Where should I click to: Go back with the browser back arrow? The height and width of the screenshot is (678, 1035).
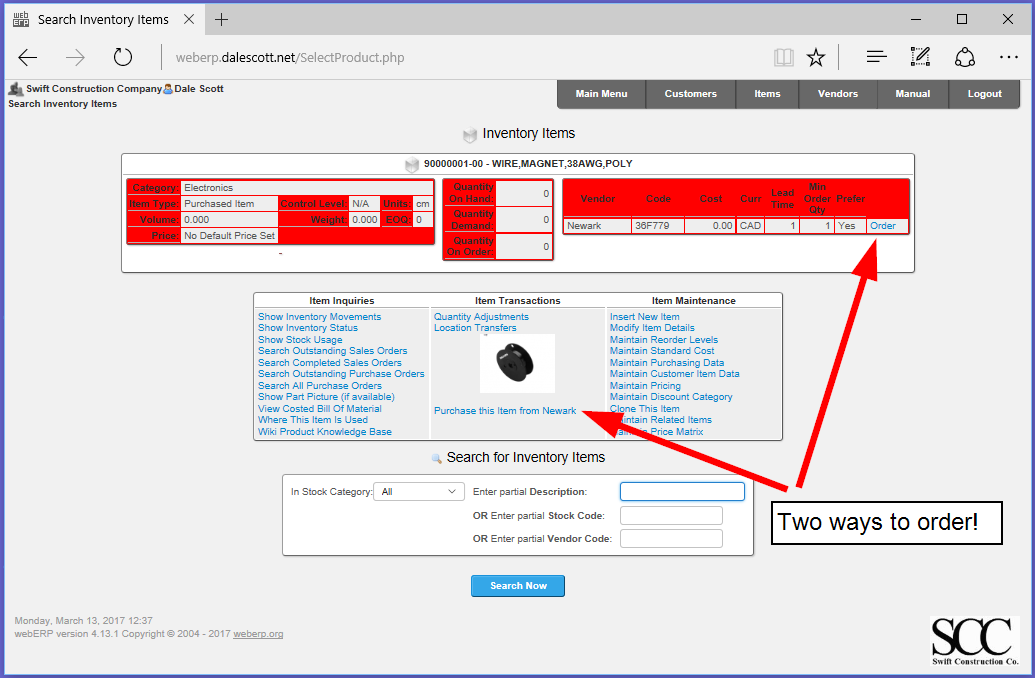click(x=28, y=57)
